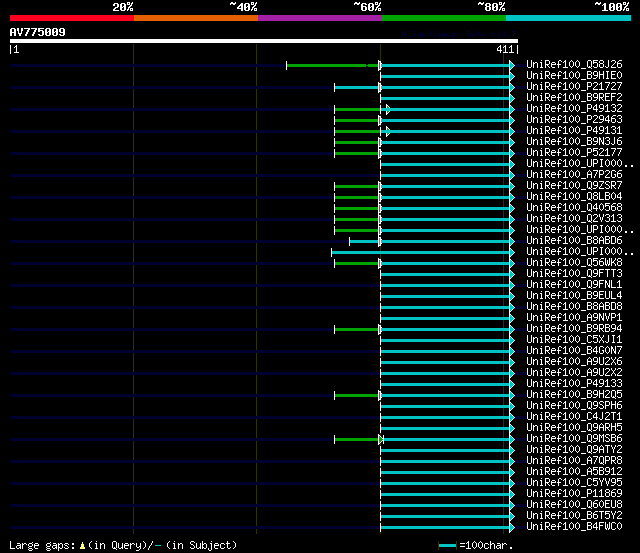Open hit UniRef100_A9U2X6
Viewport: 640px width, 553px height.
[574, 362]
